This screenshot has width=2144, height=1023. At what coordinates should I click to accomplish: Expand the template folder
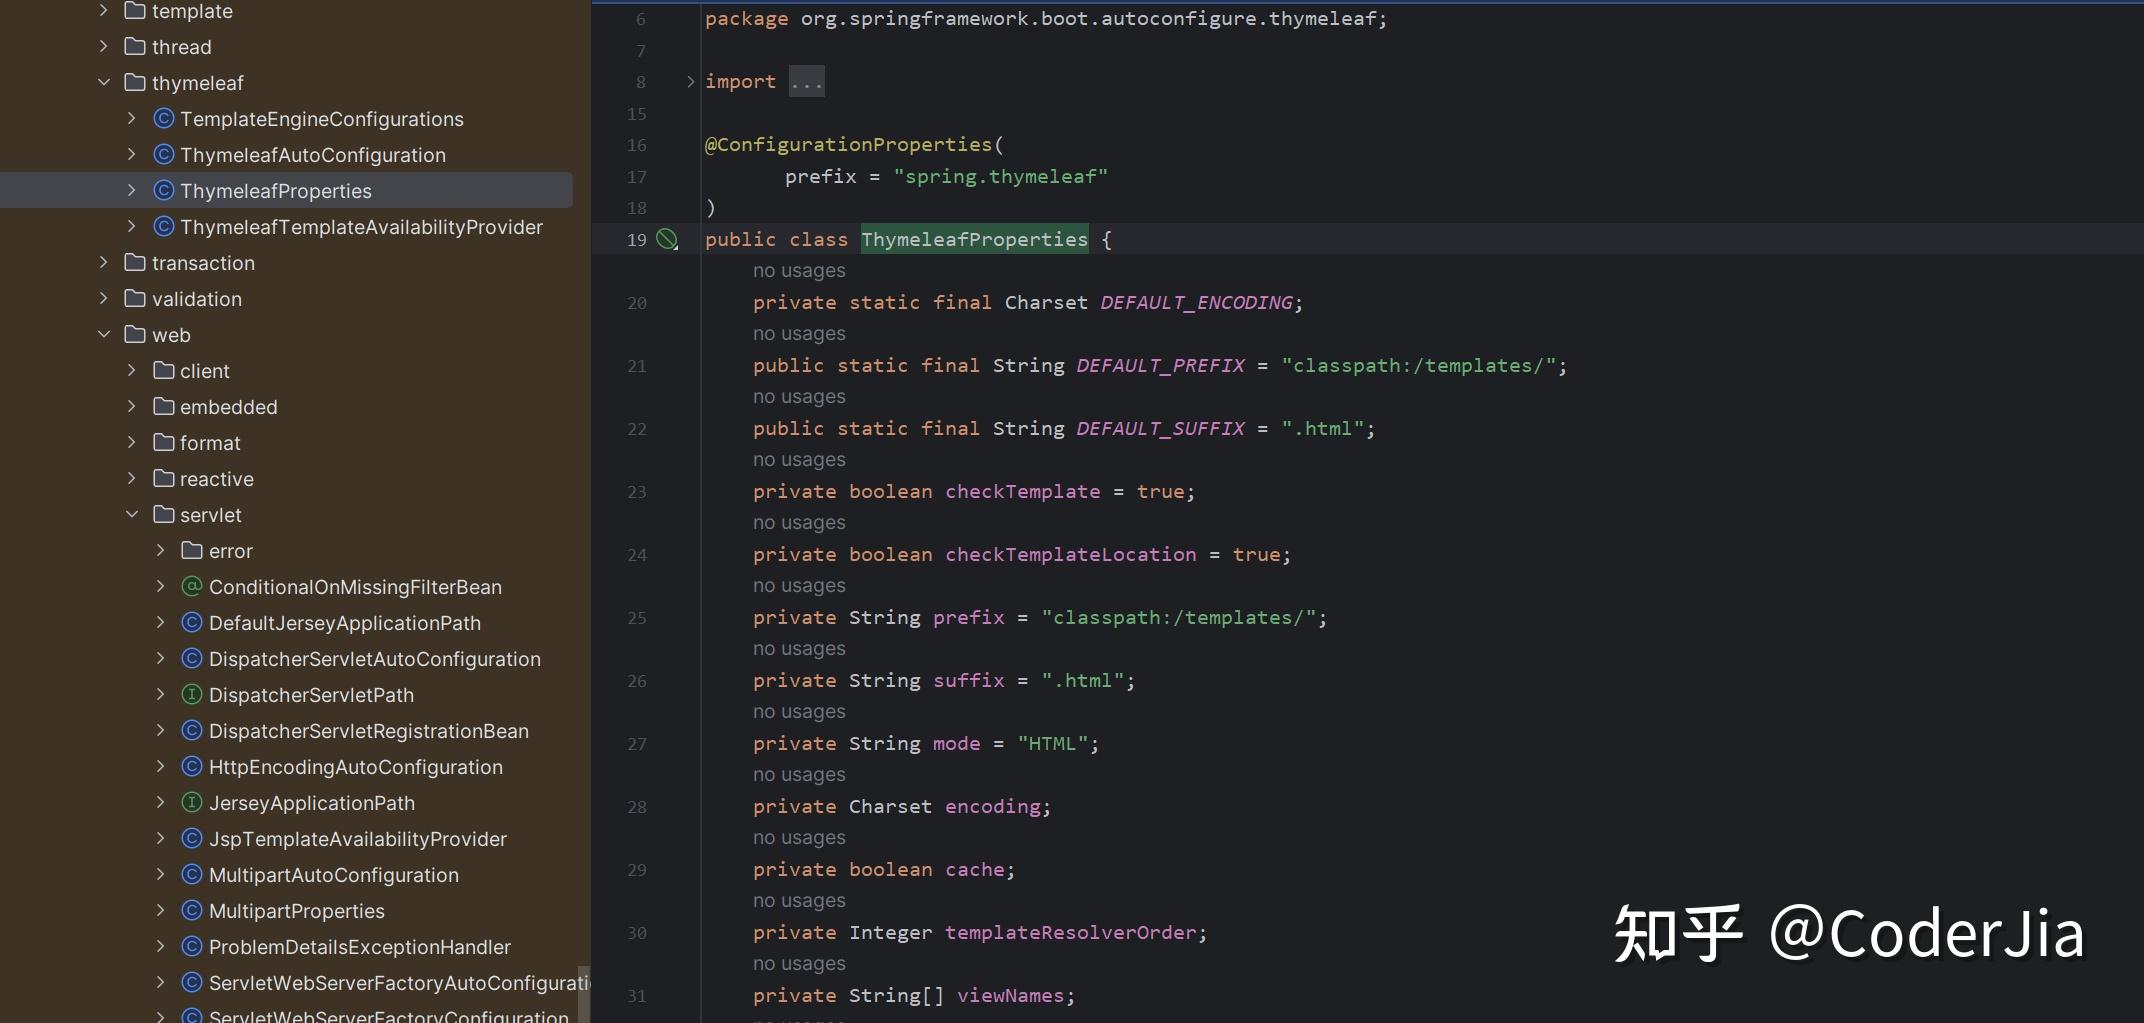click(104, 11)
